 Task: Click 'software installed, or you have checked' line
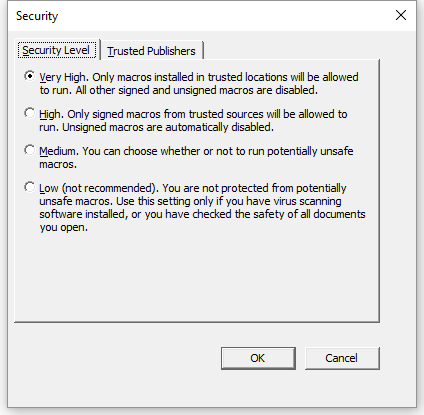pos(202,214)
